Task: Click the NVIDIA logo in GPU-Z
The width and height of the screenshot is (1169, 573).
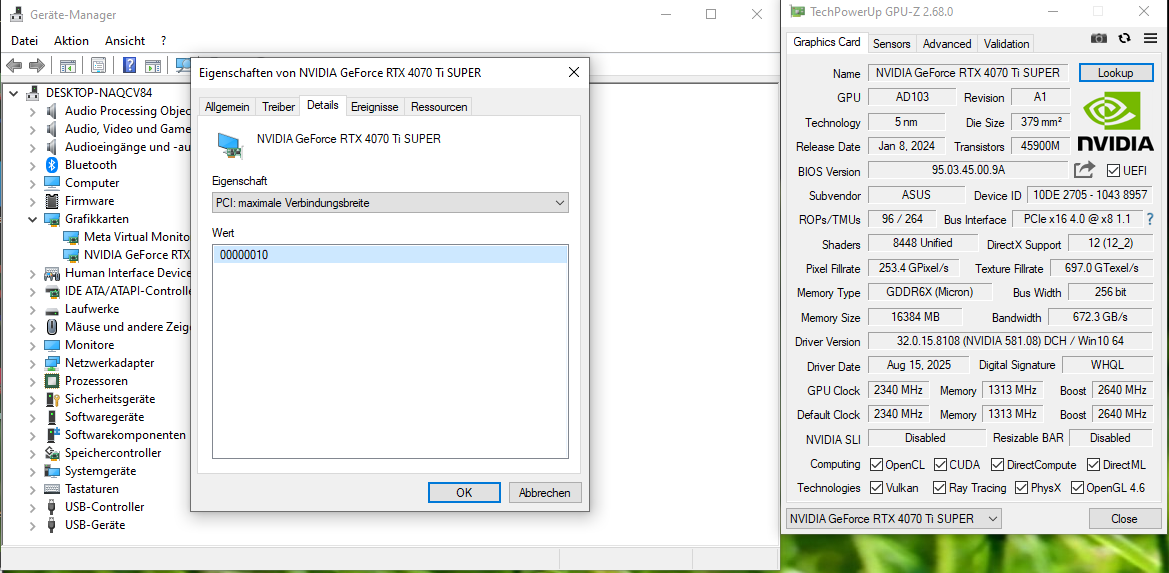Action: click(x=1115, y=121)
